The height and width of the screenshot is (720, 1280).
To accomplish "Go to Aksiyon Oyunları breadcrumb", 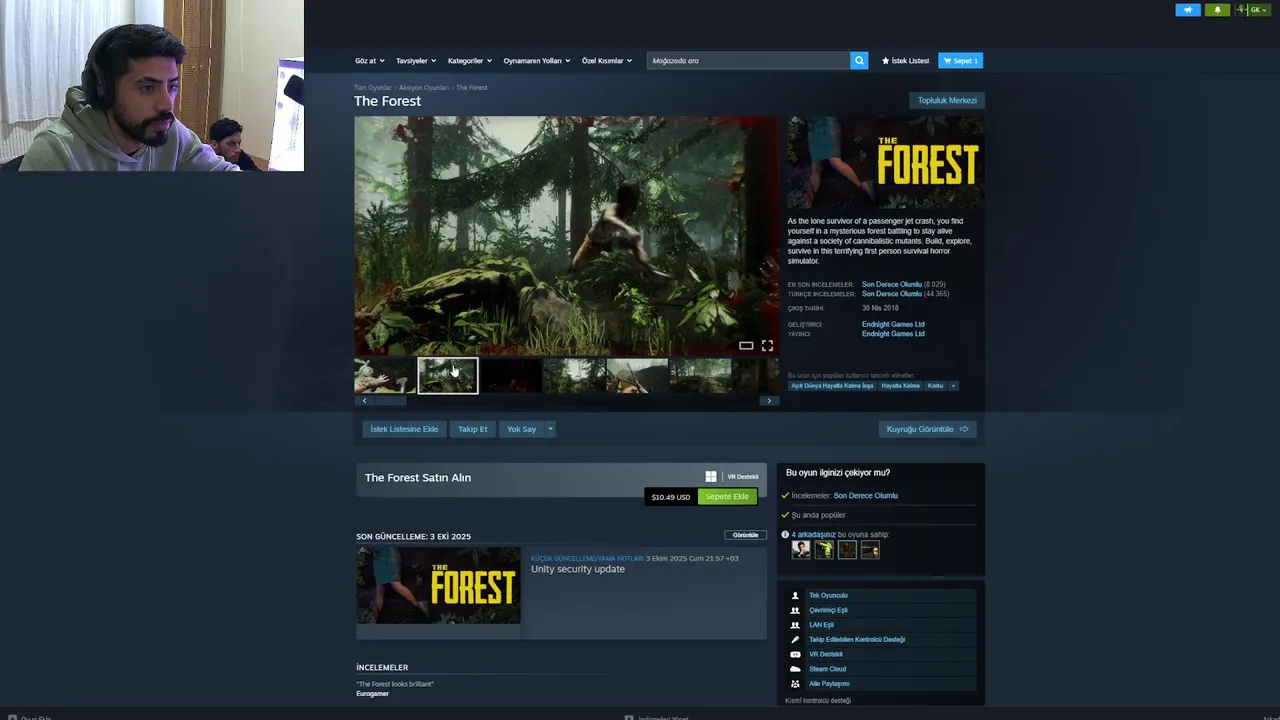I will pyautogui.click(x=424, y=88).
